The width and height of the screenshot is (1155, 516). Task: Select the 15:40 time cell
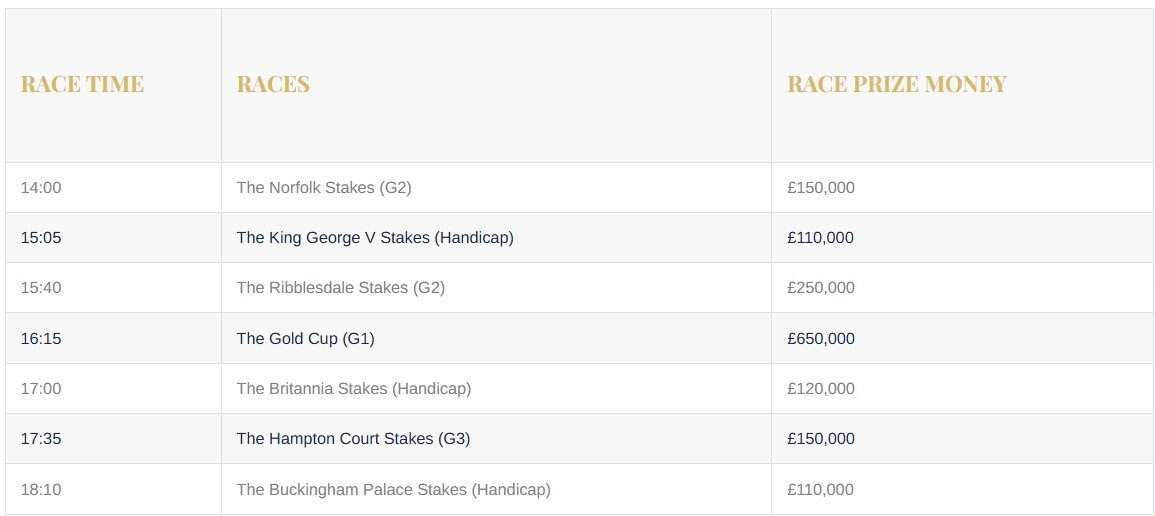[x=41, y=288]
